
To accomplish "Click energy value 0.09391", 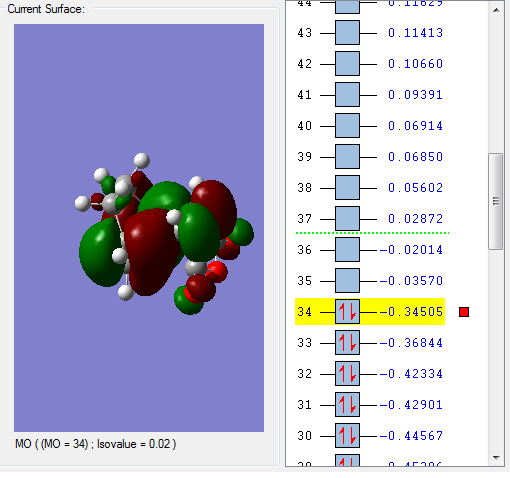I will [x=415, y=95].
